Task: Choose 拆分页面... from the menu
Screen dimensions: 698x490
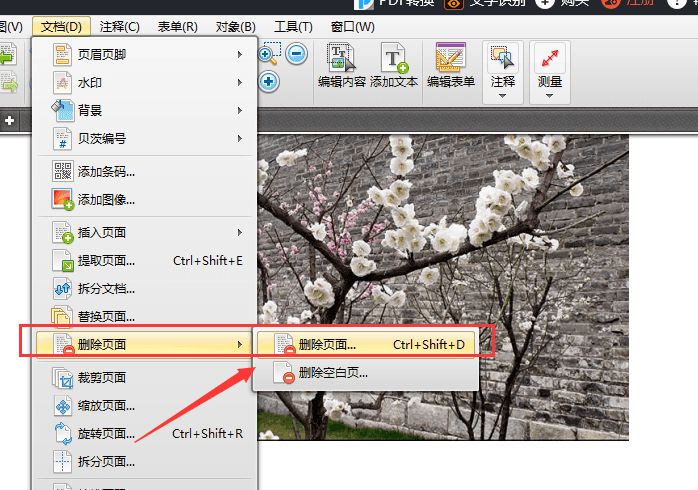Action: tap(145, 462)
